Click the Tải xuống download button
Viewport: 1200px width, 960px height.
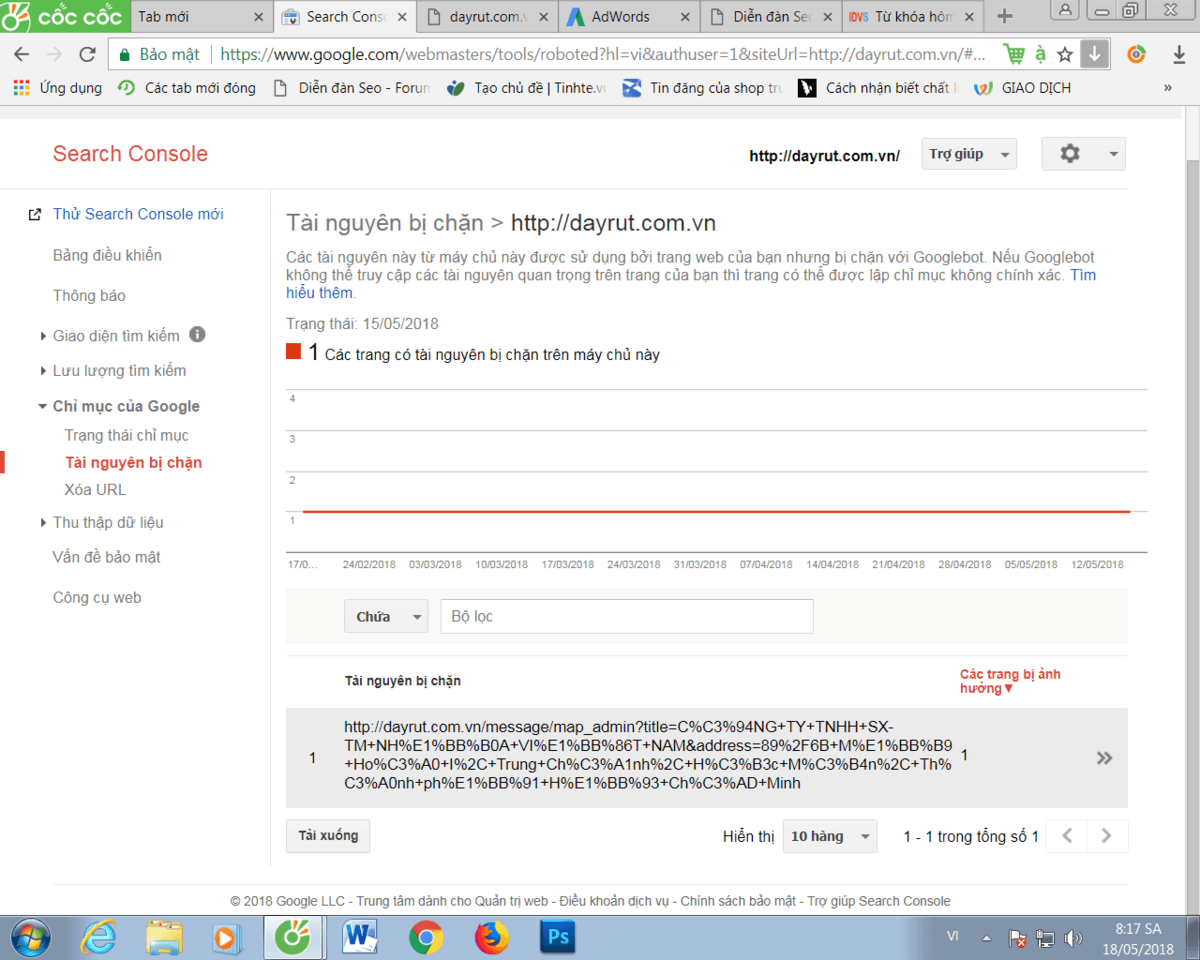328,836
